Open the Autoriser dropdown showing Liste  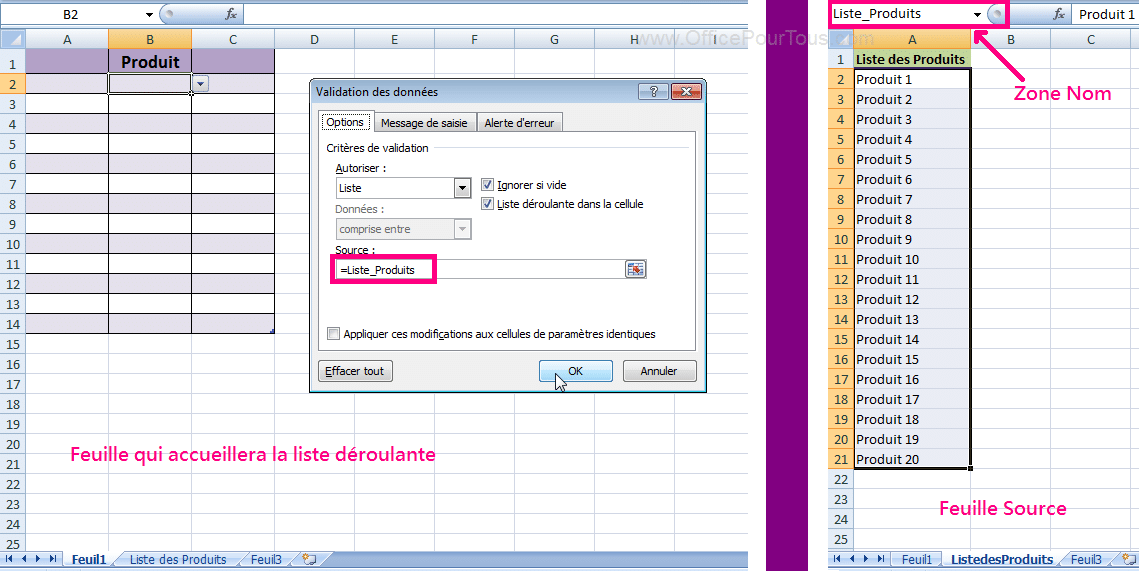pyautogui.click(x=462, y=188)
